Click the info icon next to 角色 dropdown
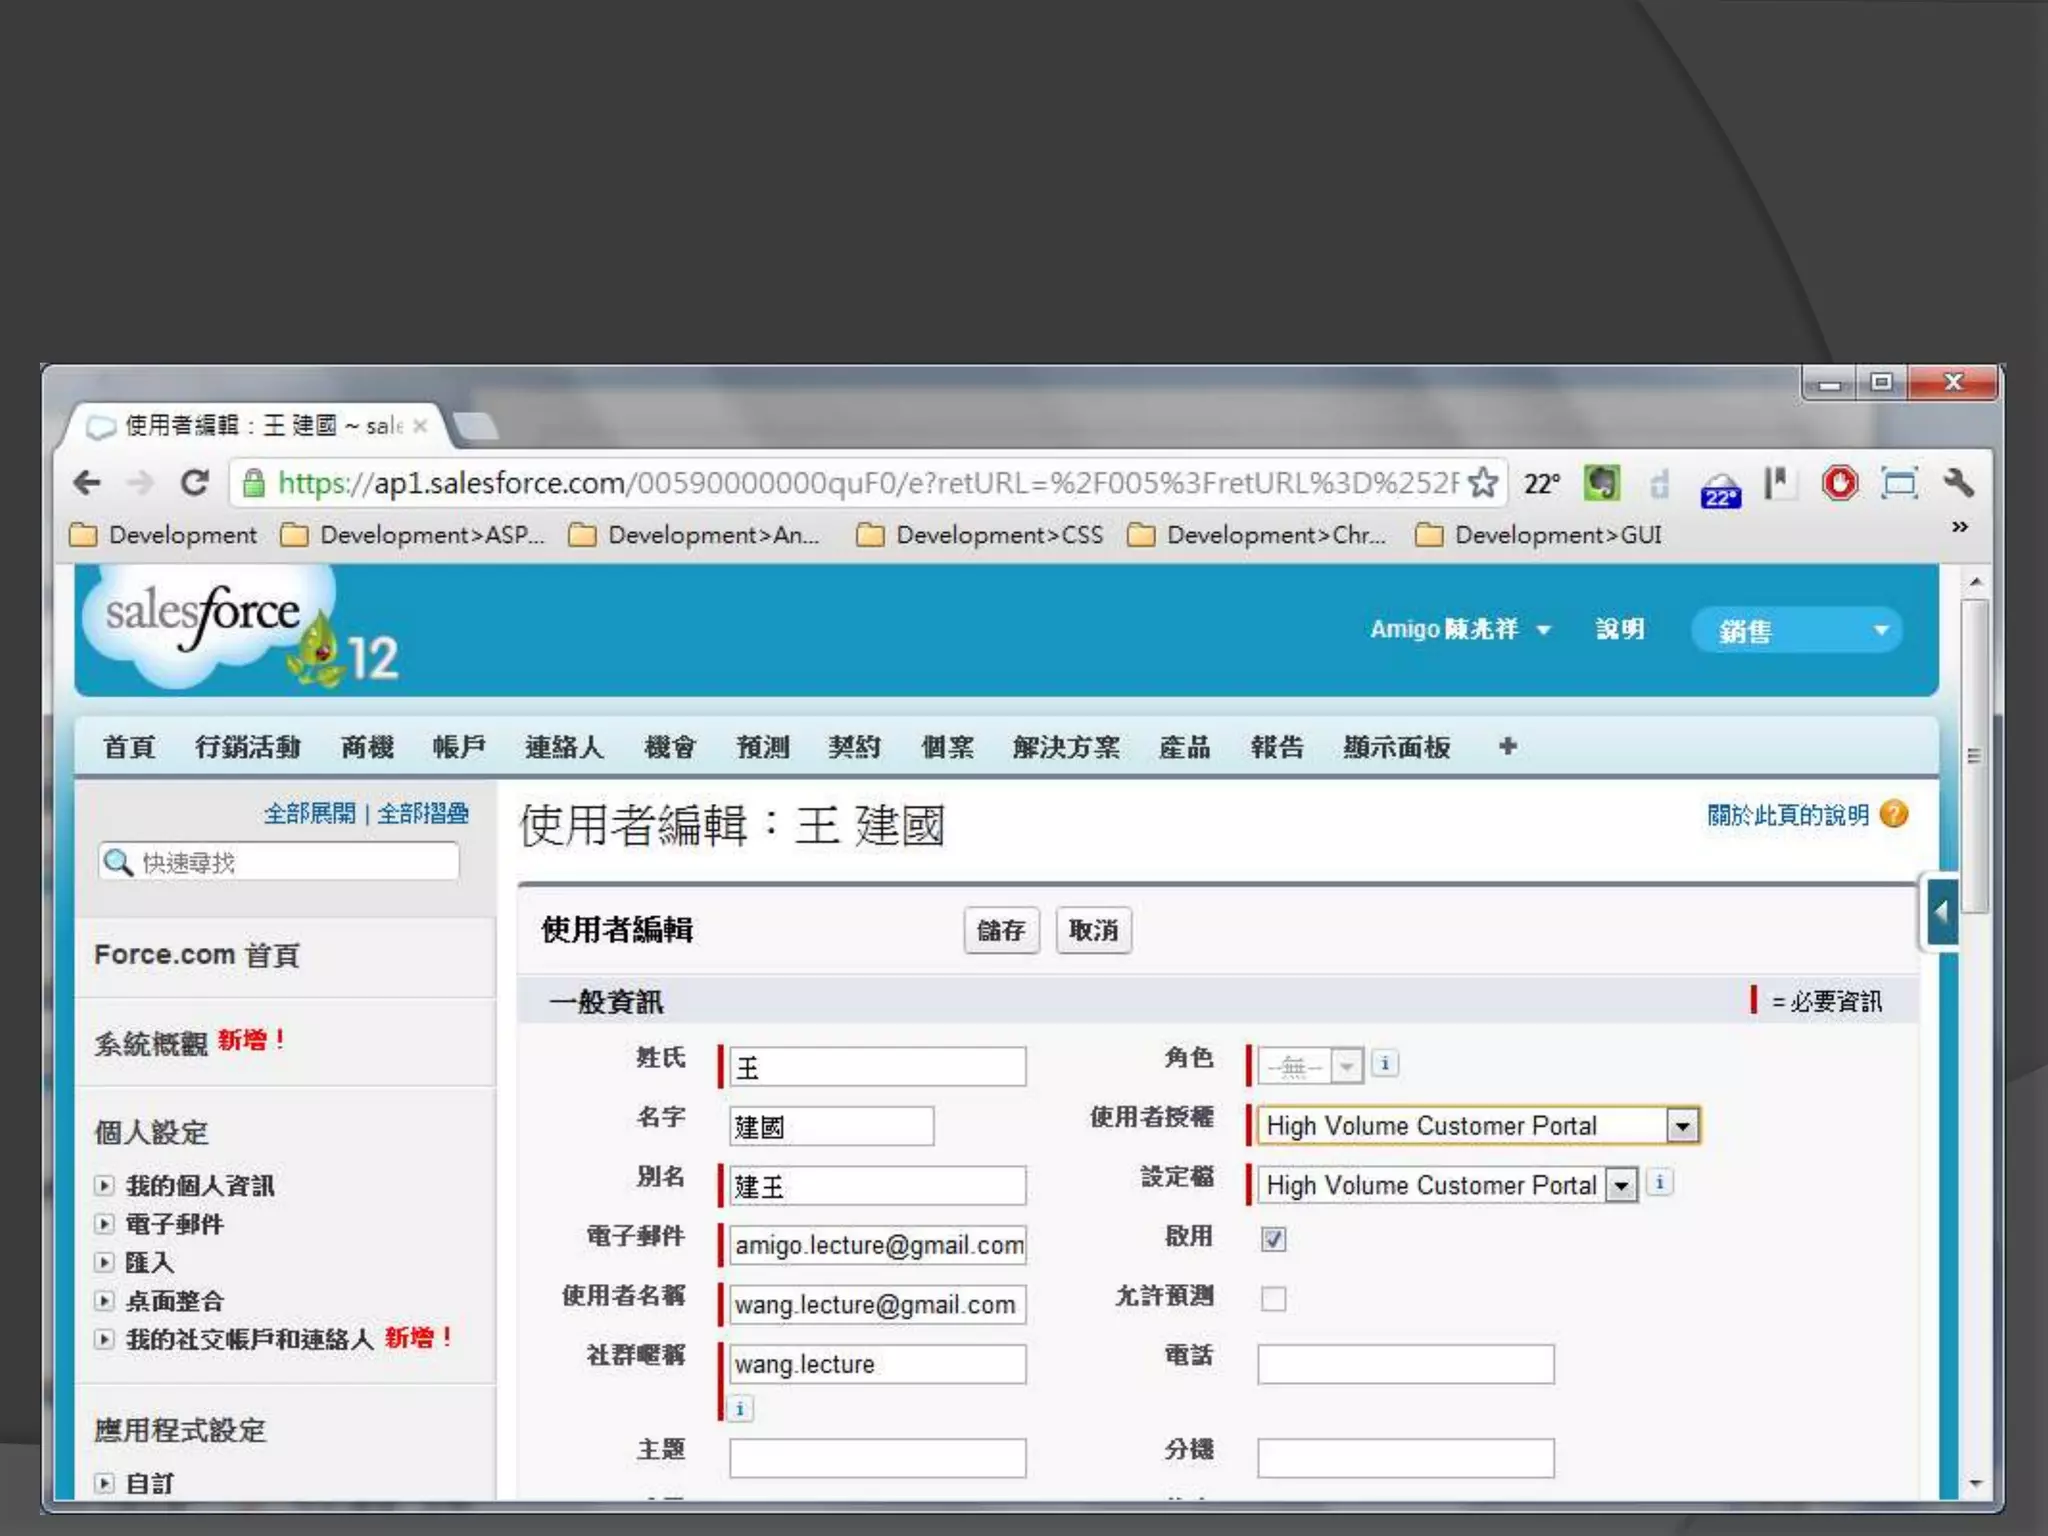 click(1385, 1064)
